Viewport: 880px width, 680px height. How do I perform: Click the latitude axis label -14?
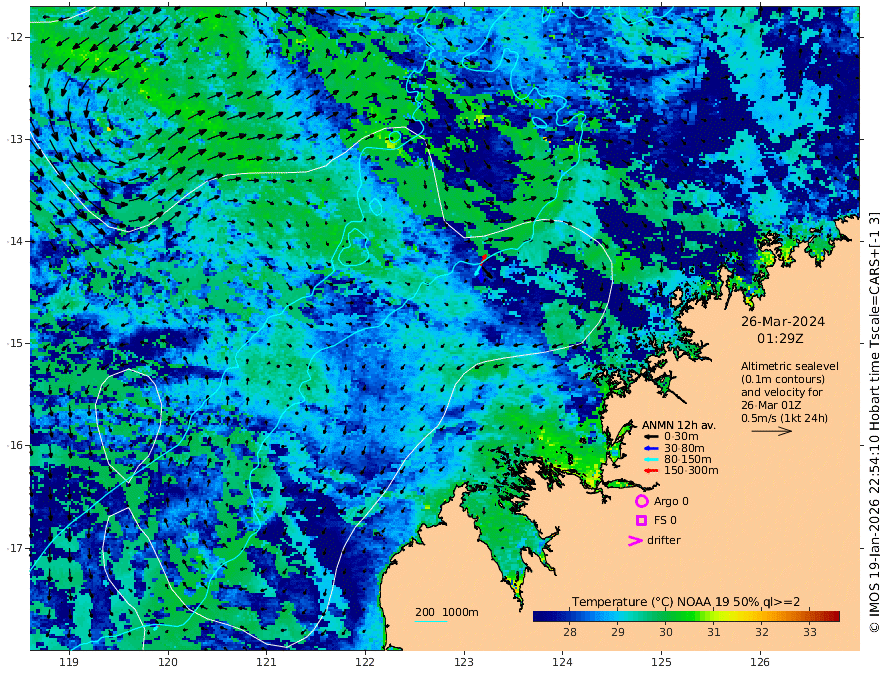15,241
